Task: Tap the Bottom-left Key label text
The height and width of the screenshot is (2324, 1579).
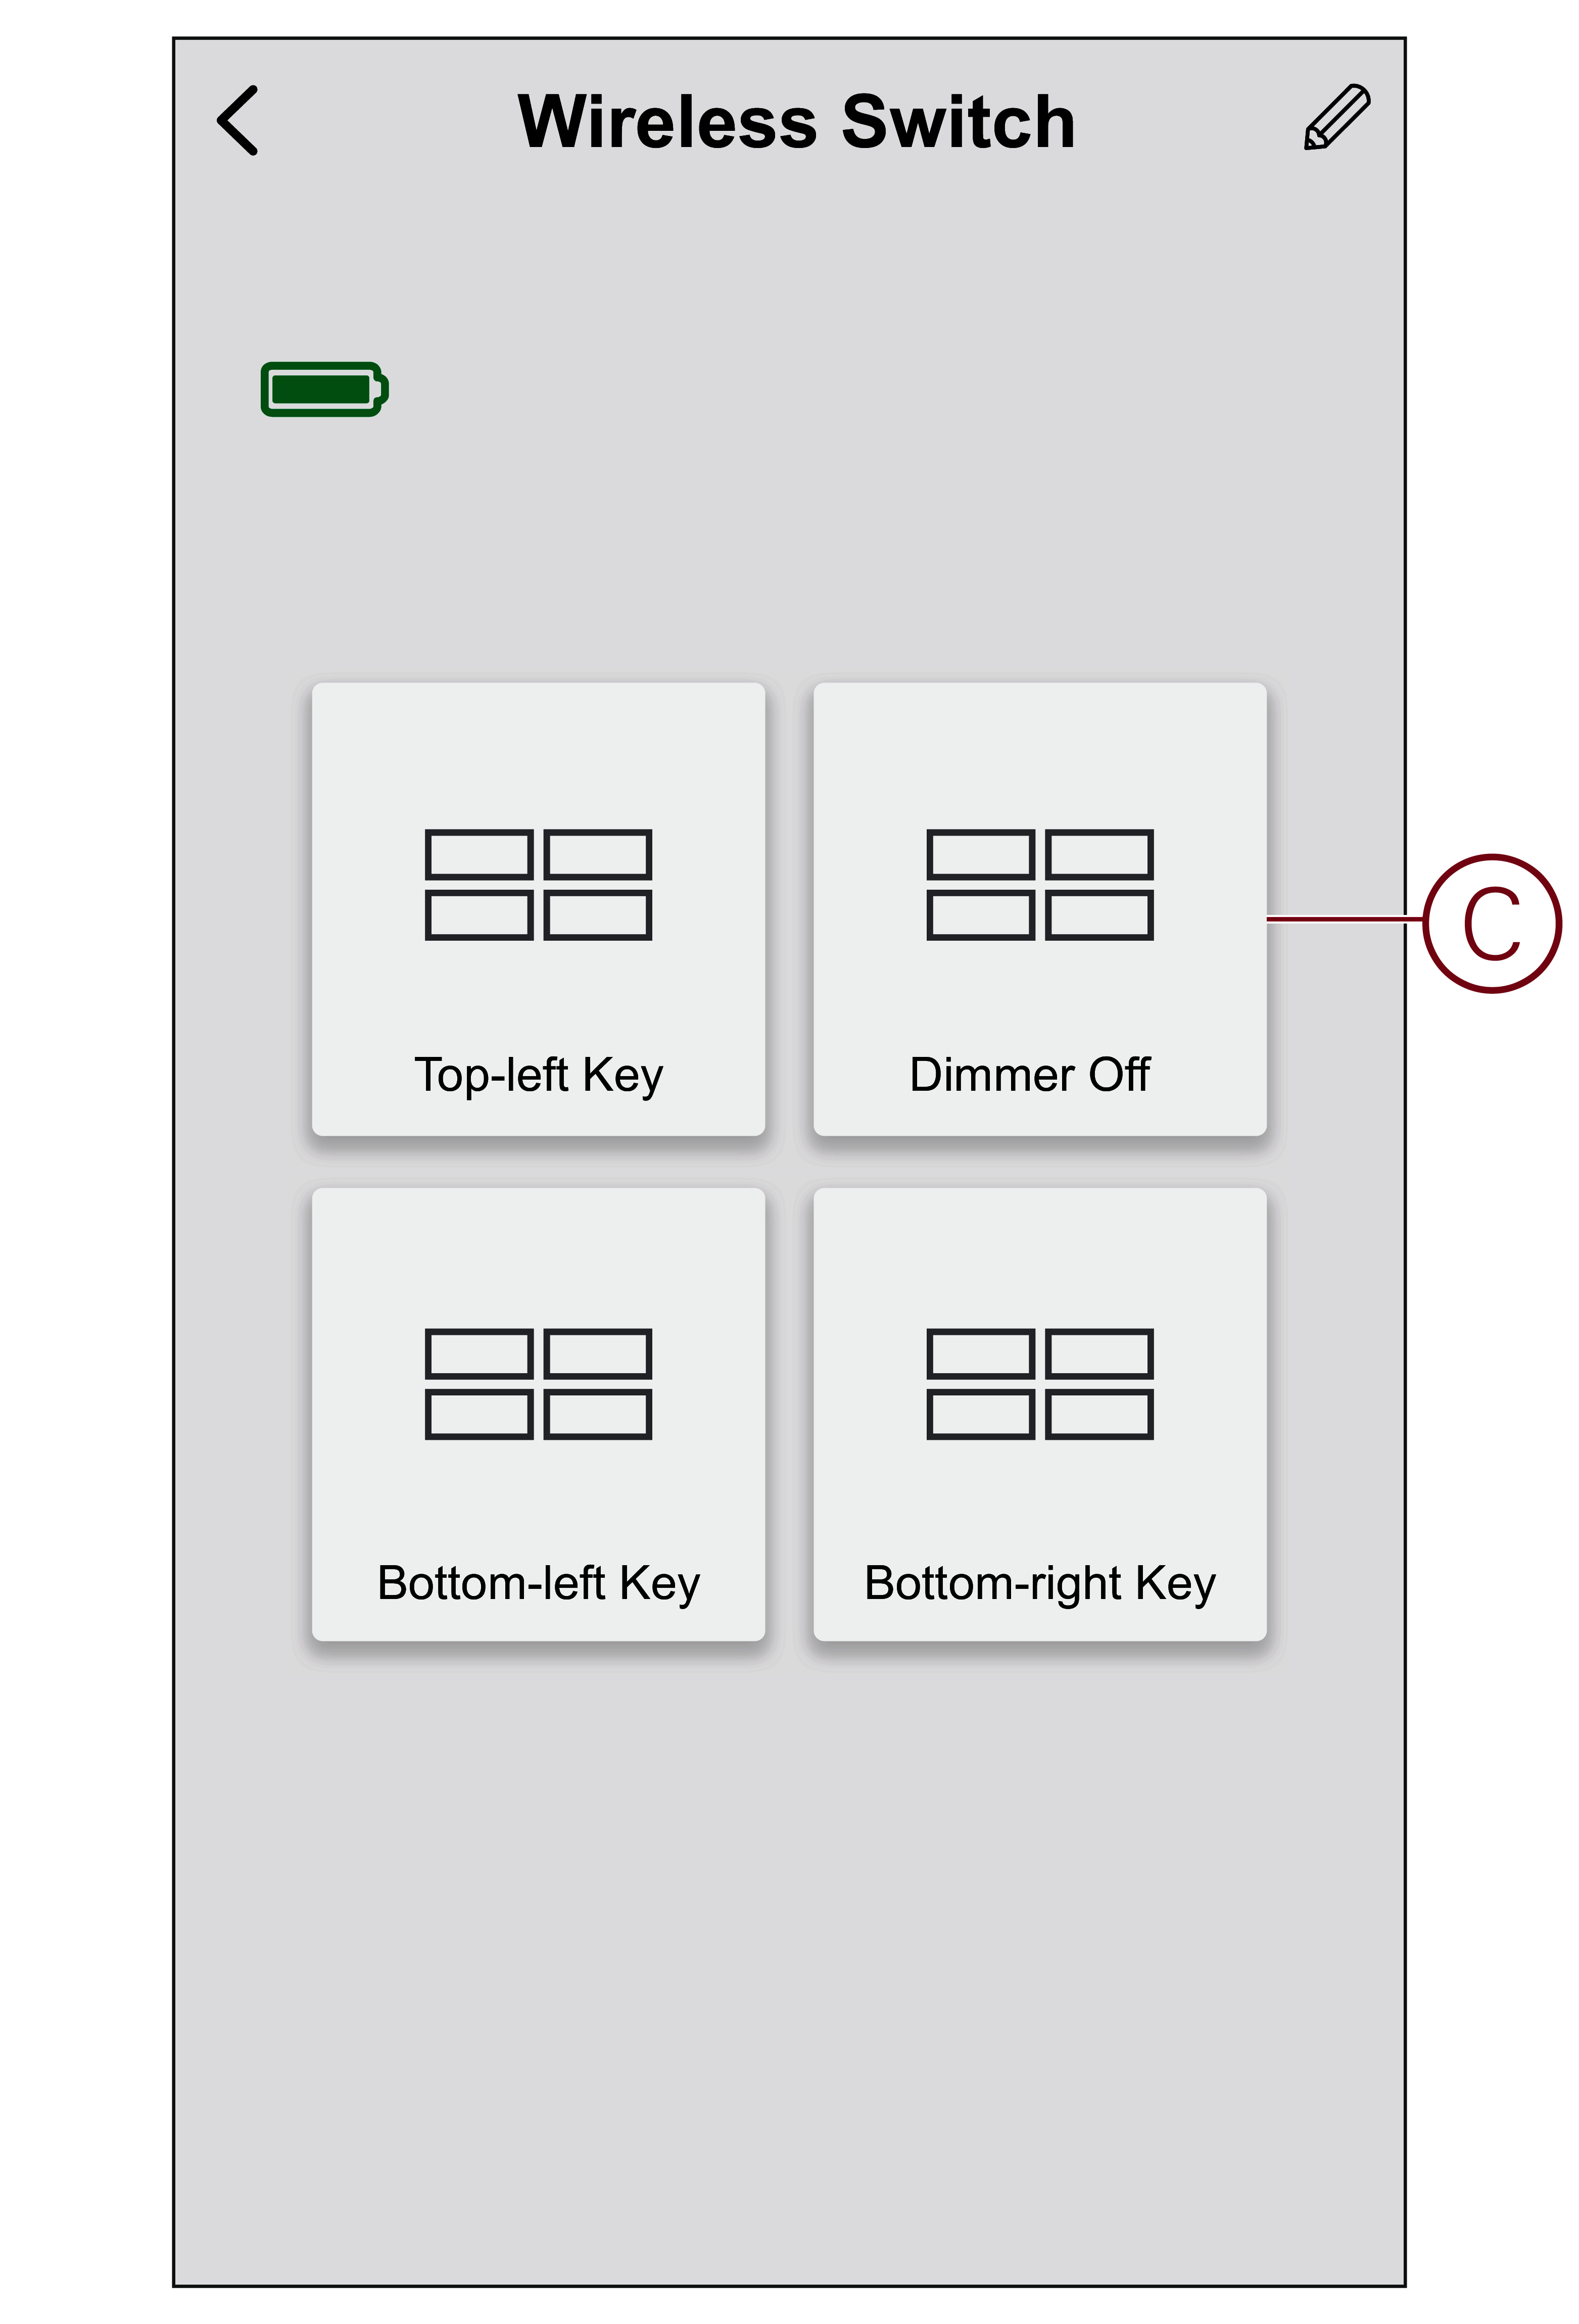Action: [x=539, y=1584]
